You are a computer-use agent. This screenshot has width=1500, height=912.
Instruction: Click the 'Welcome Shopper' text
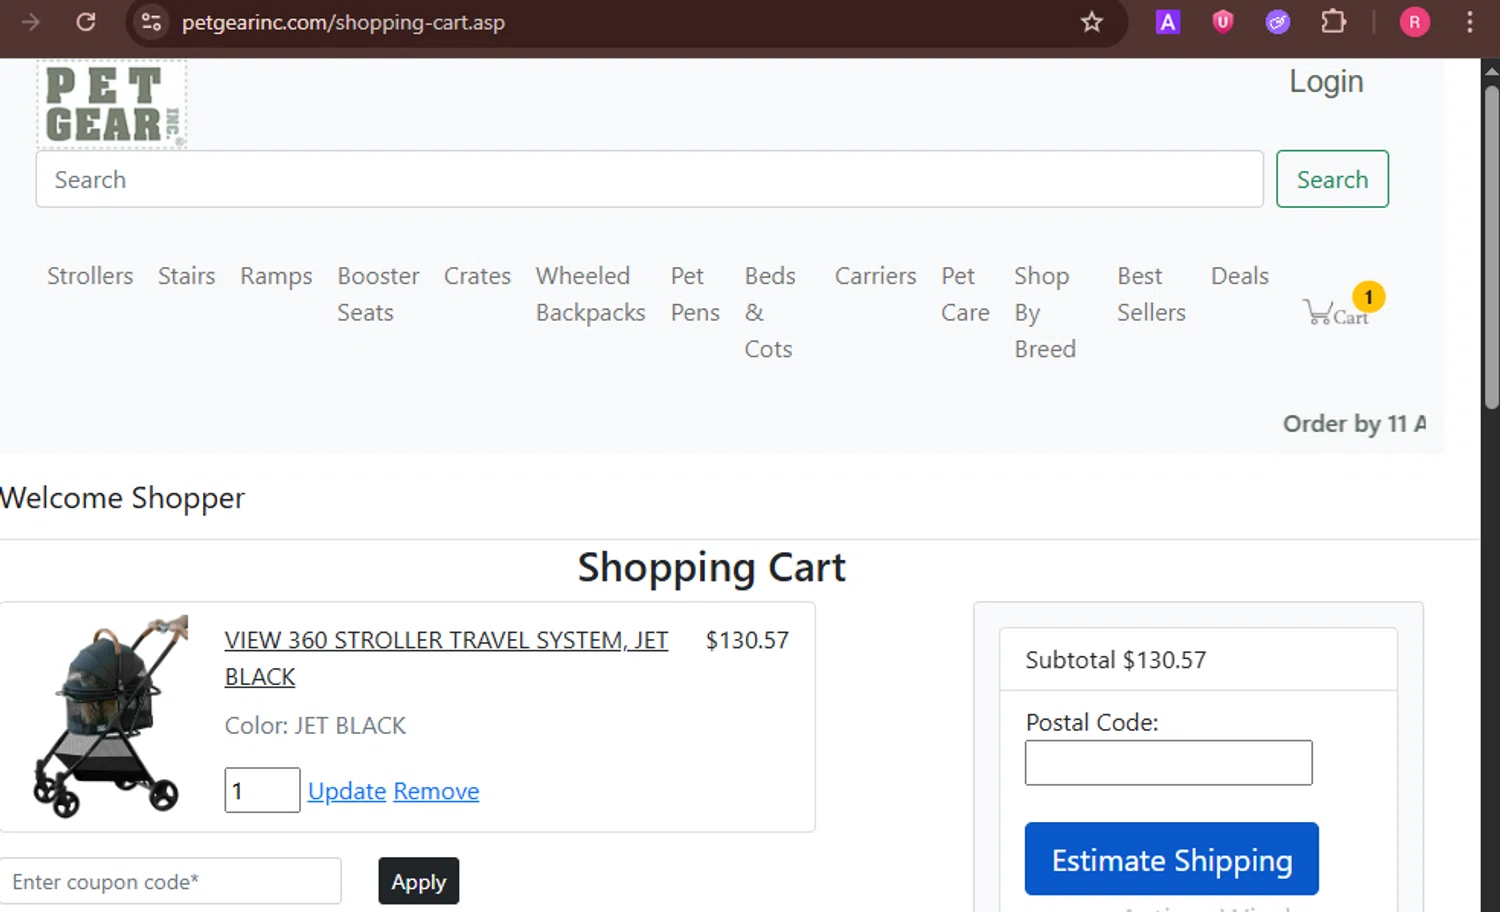pos(122,498)
